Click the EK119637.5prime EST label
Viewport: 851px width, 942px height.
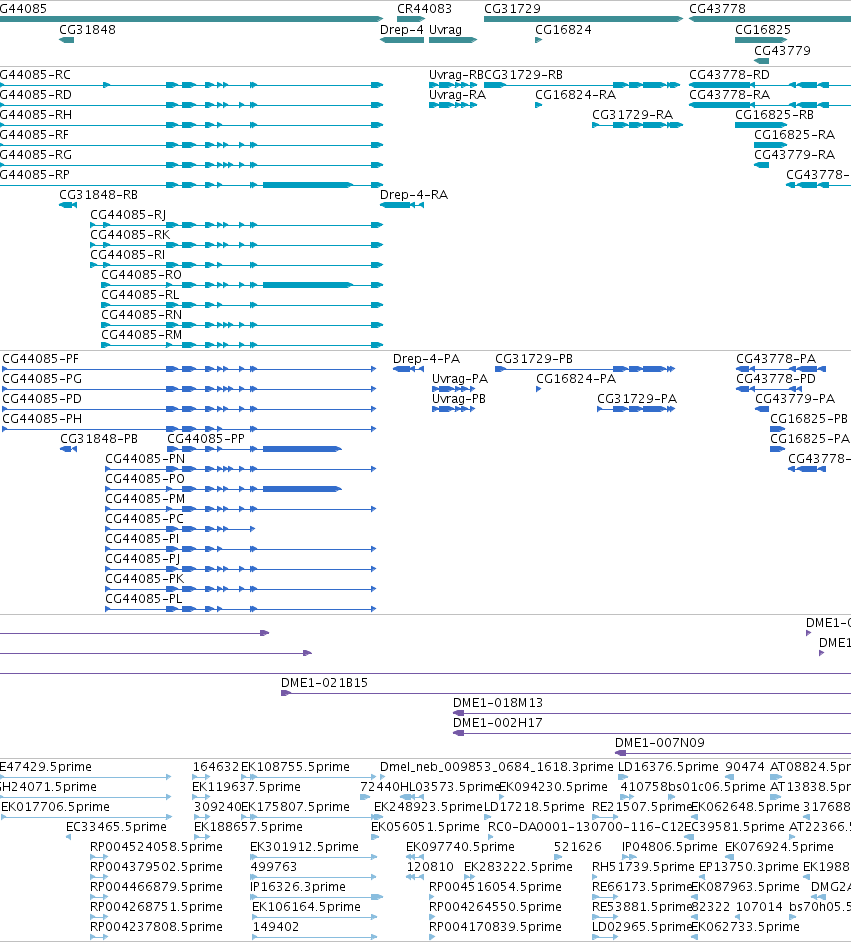tap(246, 786)
